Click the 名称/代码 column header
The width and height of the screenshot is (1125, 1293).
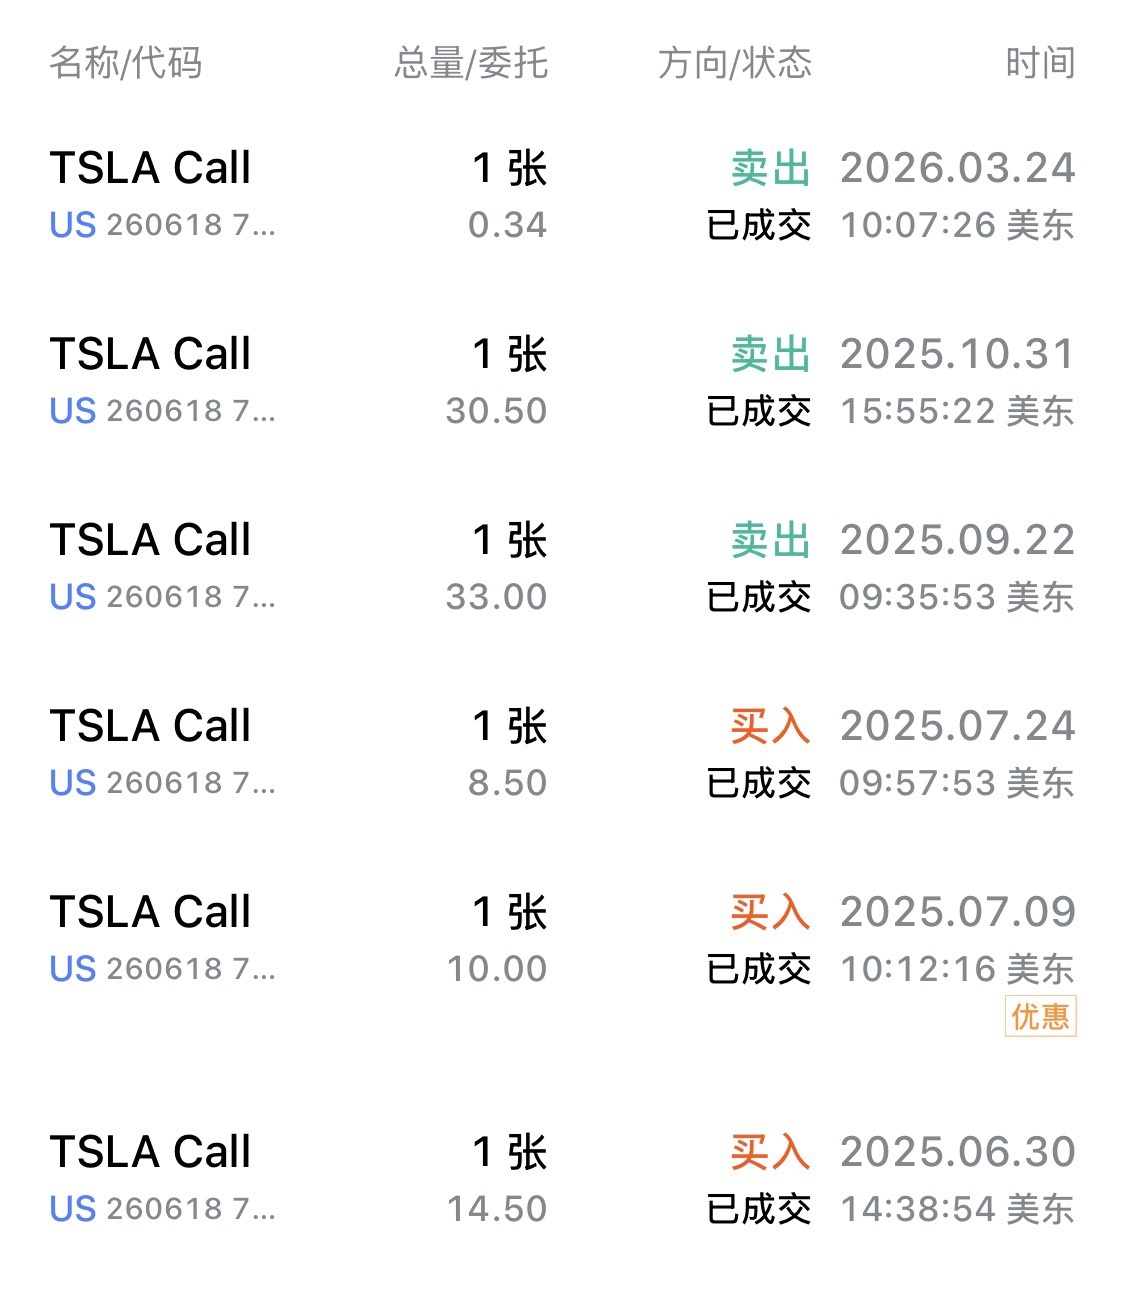126,63
